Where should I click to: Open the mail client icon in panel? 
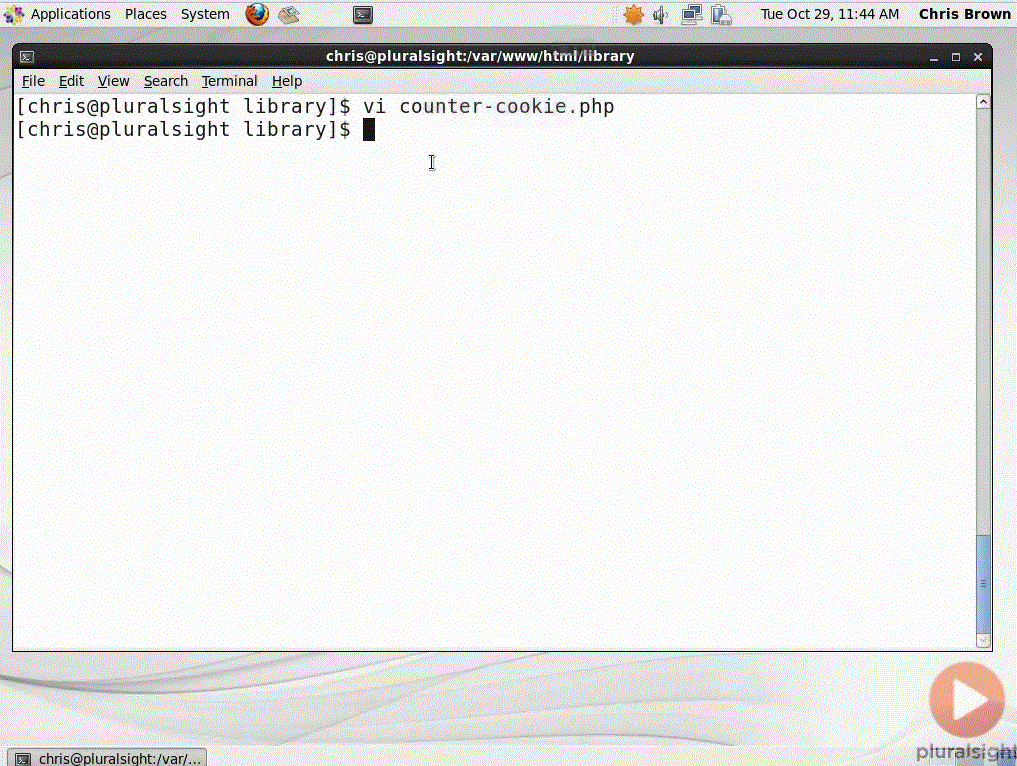point(289,14)
